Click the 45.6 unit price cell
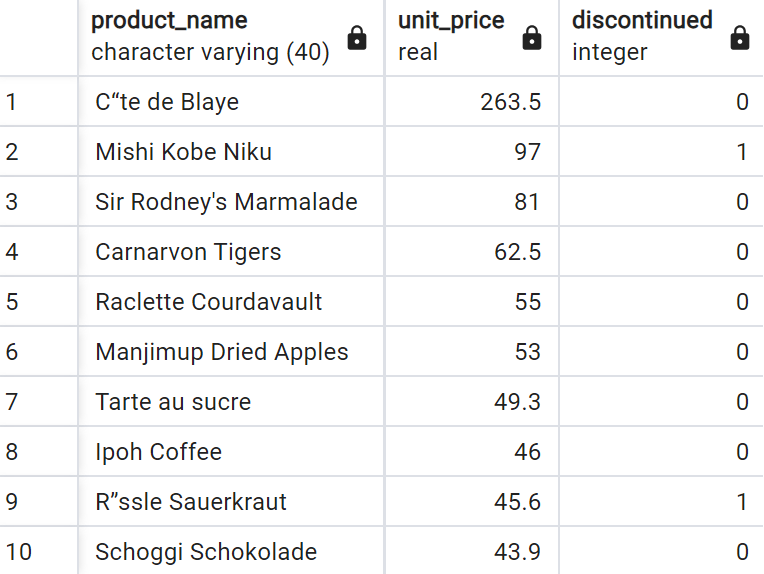Viewport: 764px width, 574px height. click(472, 501)
